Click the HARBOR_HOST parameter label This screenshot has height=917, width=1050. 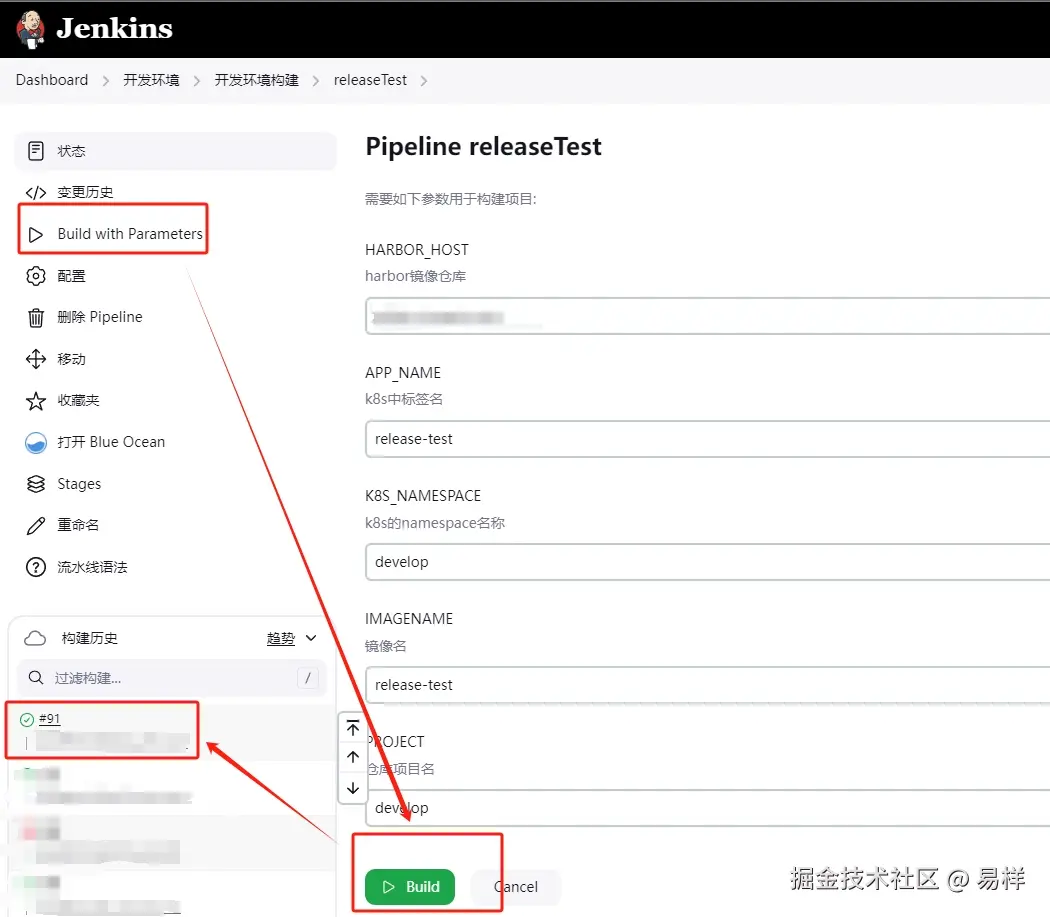[x=417, y=250]
